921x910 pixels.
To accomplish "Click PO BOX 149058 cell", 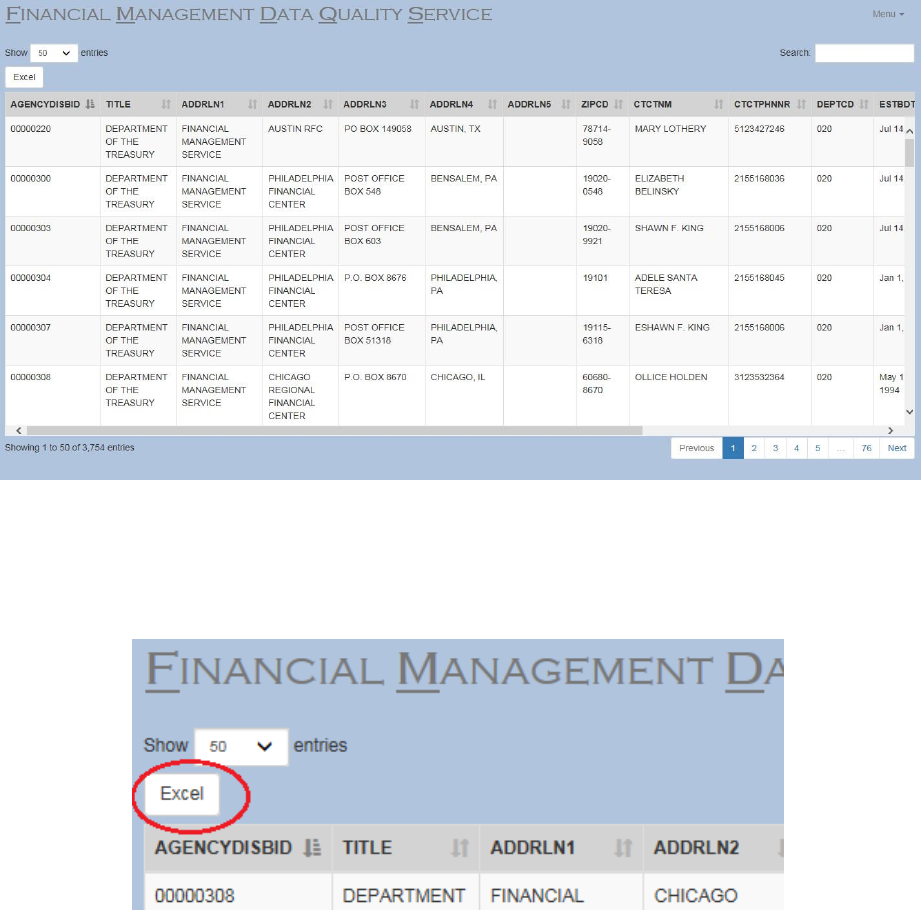I will click(382, 142).
